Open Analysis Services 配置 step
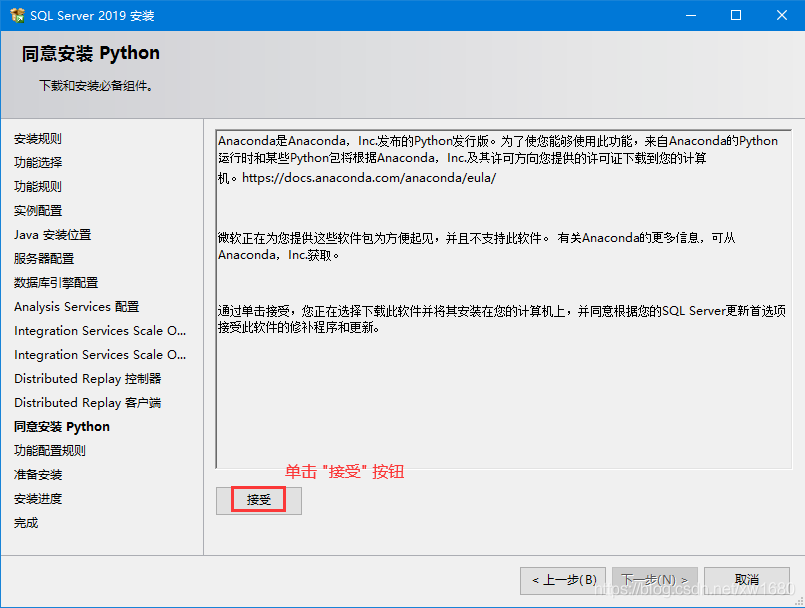The height and width of the screenshot is (608, 805). point(76,307)
